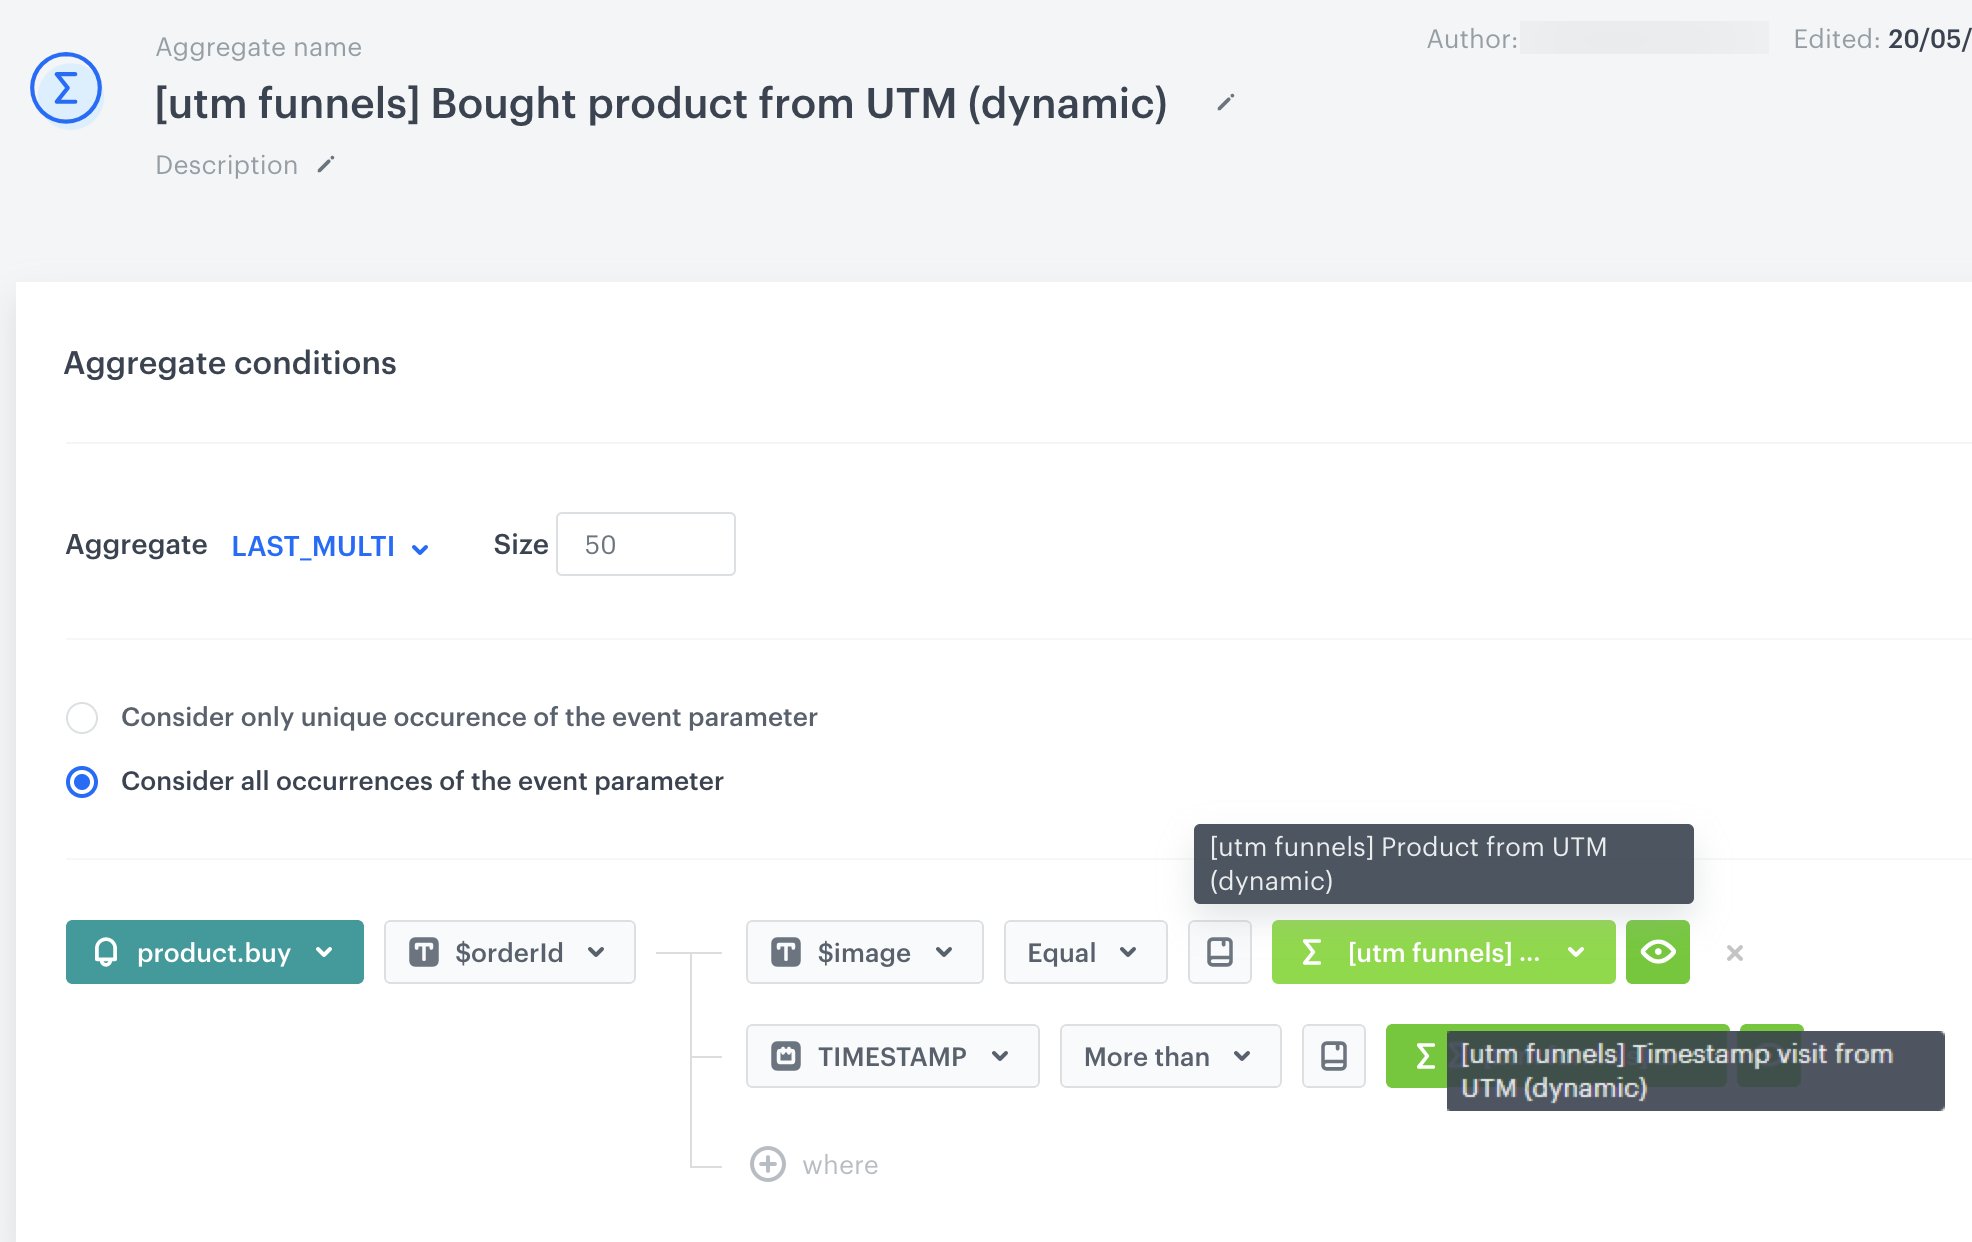1972x1242 pixels.
Task: Click the sigma icon in the second green aggregate button
Action: click(1425, 1056)
